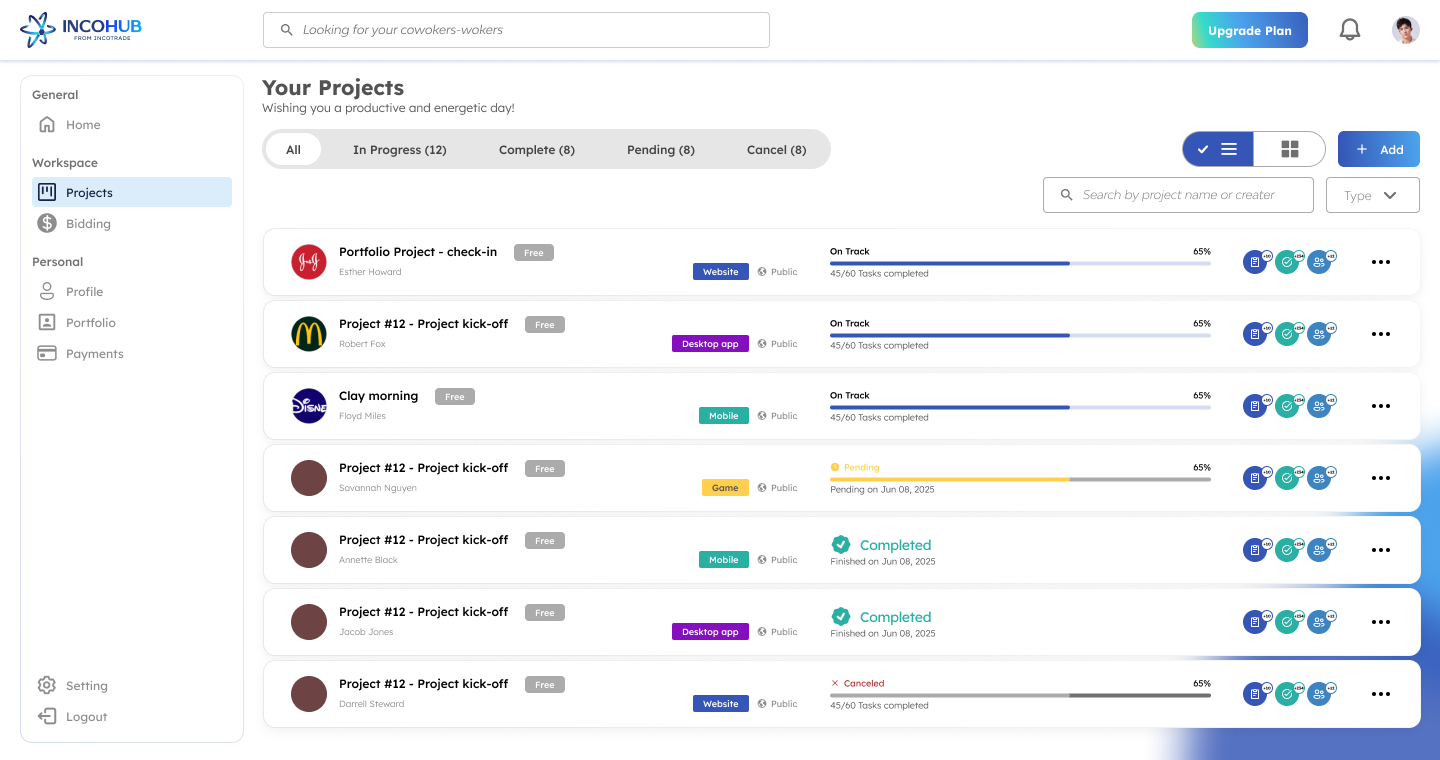
Task: Click the members icon in Robert Fox's row
Action: [x=1319, y=334]
